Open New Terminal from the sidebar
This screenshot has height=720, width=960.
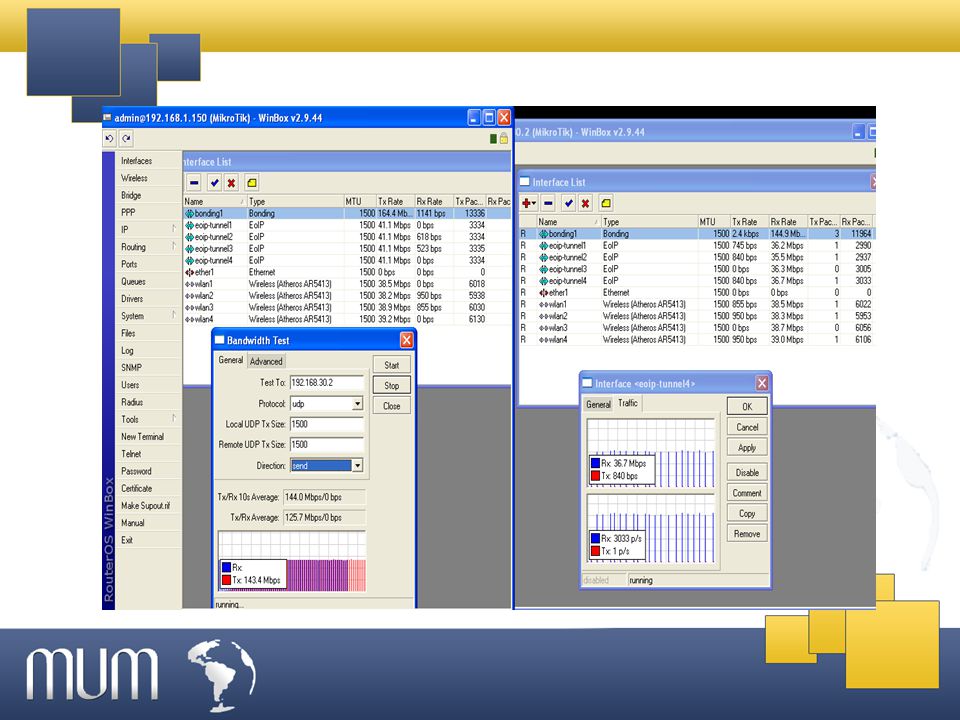point(143,437)
